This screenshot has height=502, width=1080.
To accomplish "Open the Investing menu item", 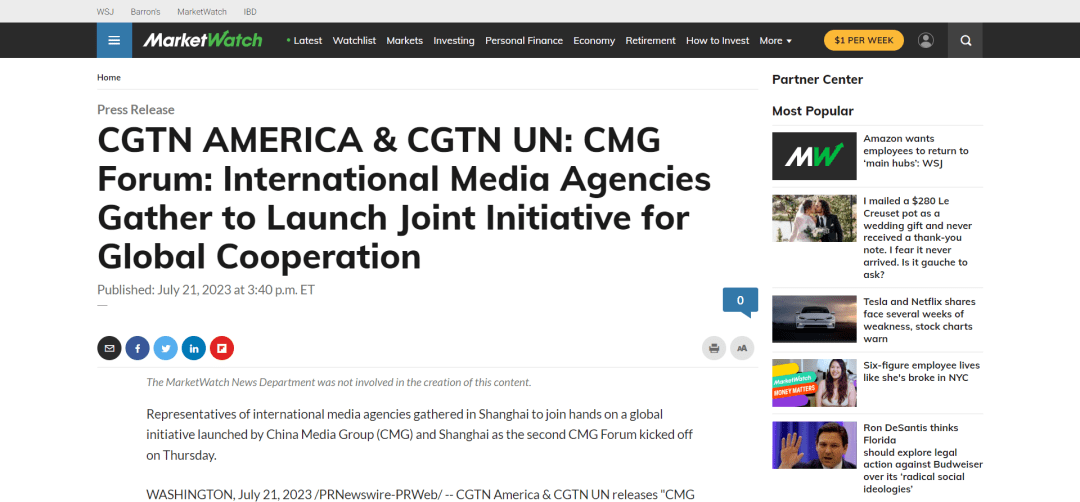I will [x=454, y=41].
